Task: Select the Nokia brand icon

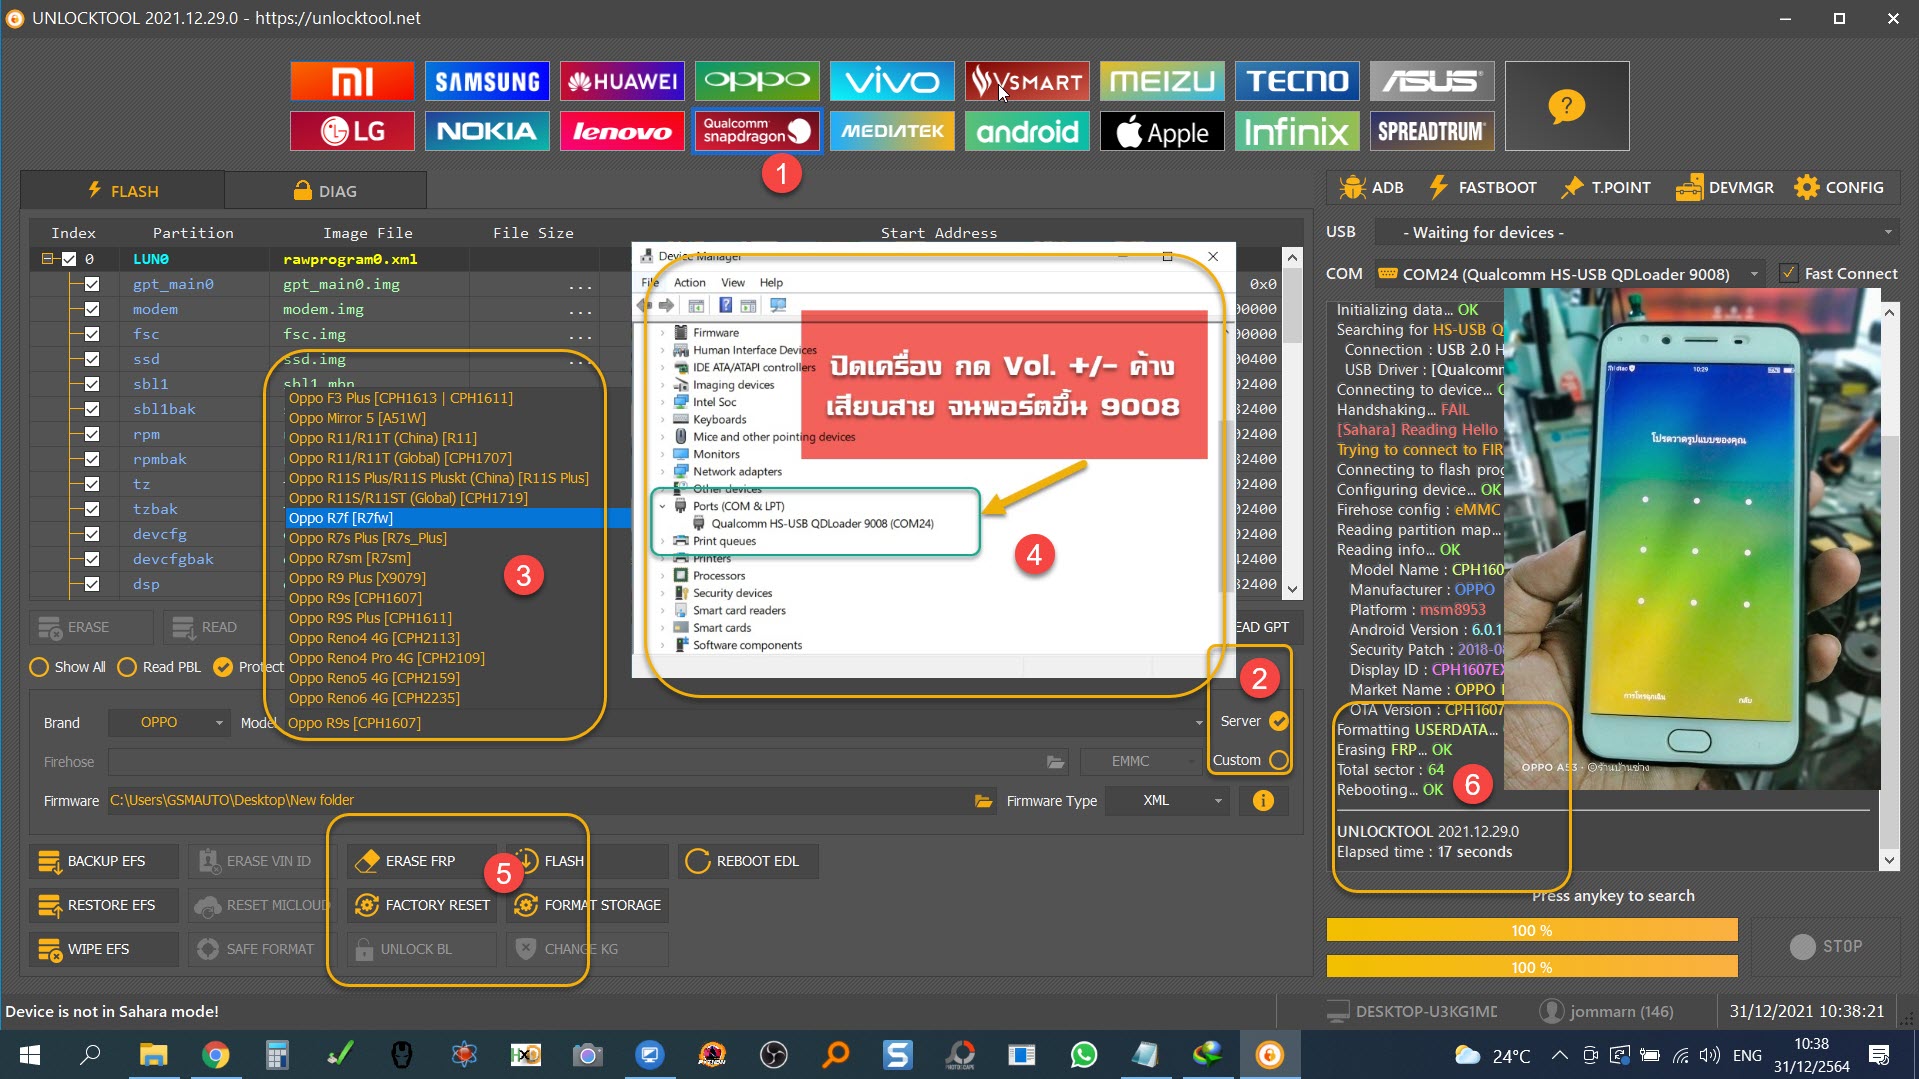Action: [487, 131]
